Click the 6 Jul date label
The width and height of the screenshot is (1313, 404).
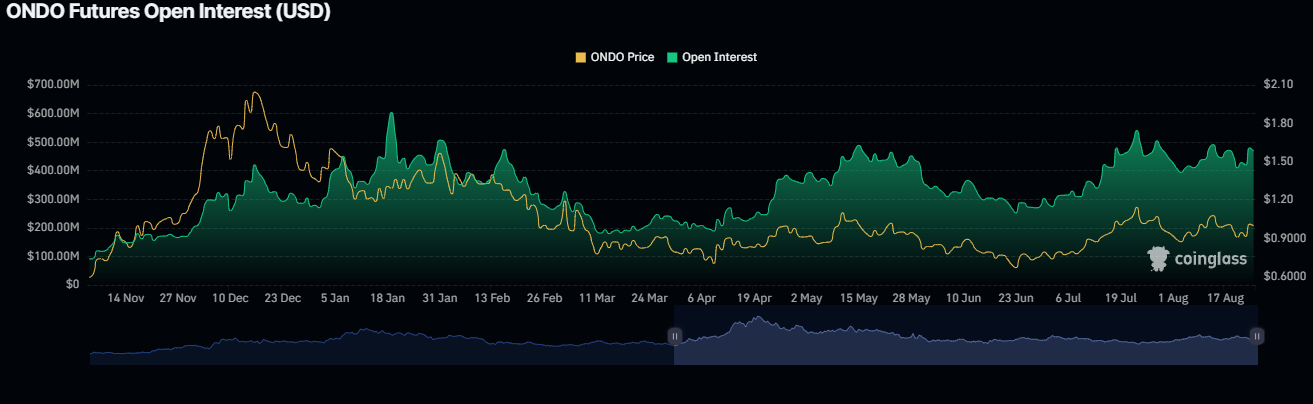tap(1068, 298)
